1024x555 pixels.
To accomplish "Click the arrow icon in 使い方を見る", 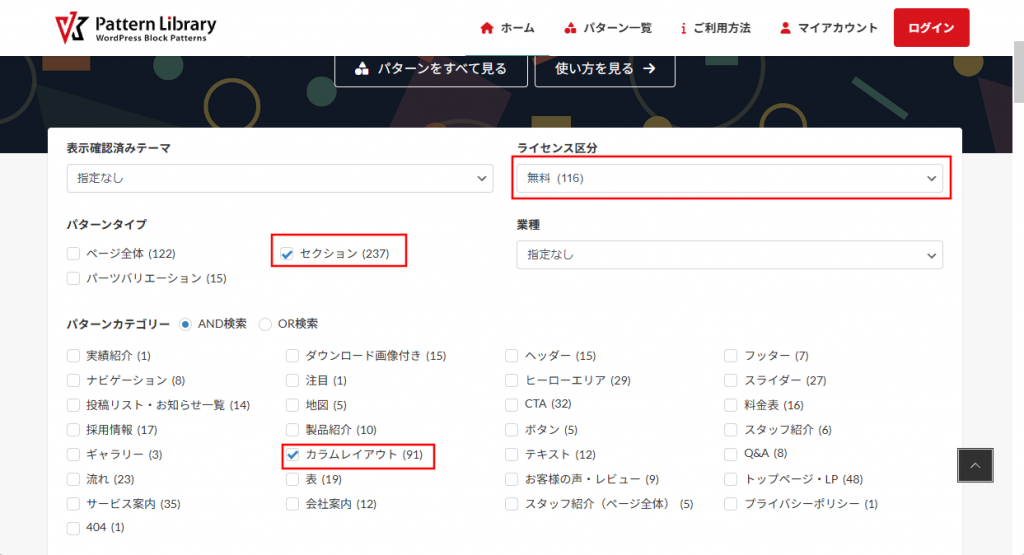I will 649,69.
